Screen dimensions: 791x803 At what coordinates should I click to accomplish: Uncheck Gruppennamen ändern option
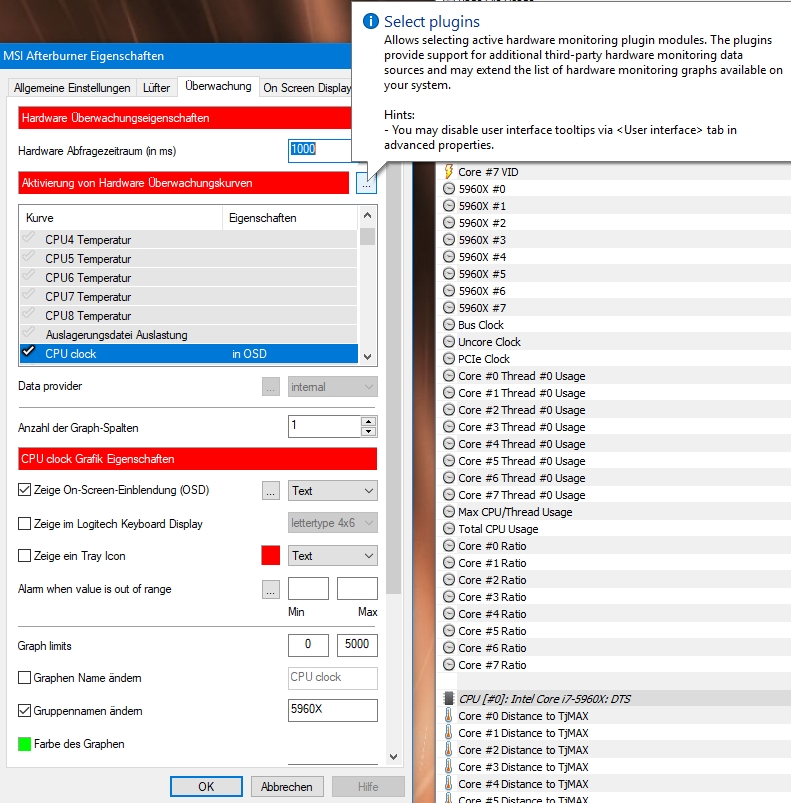point(24,710)
